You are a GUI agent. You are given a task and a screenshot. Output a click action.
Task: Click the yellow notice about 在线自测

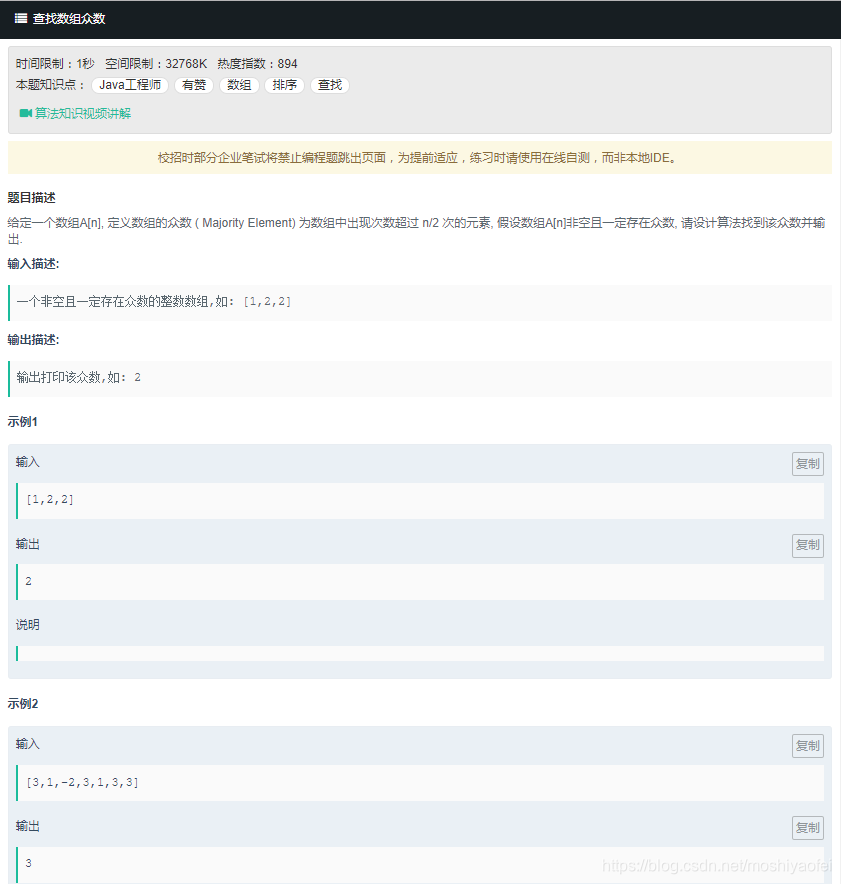[x=420, y=158]
